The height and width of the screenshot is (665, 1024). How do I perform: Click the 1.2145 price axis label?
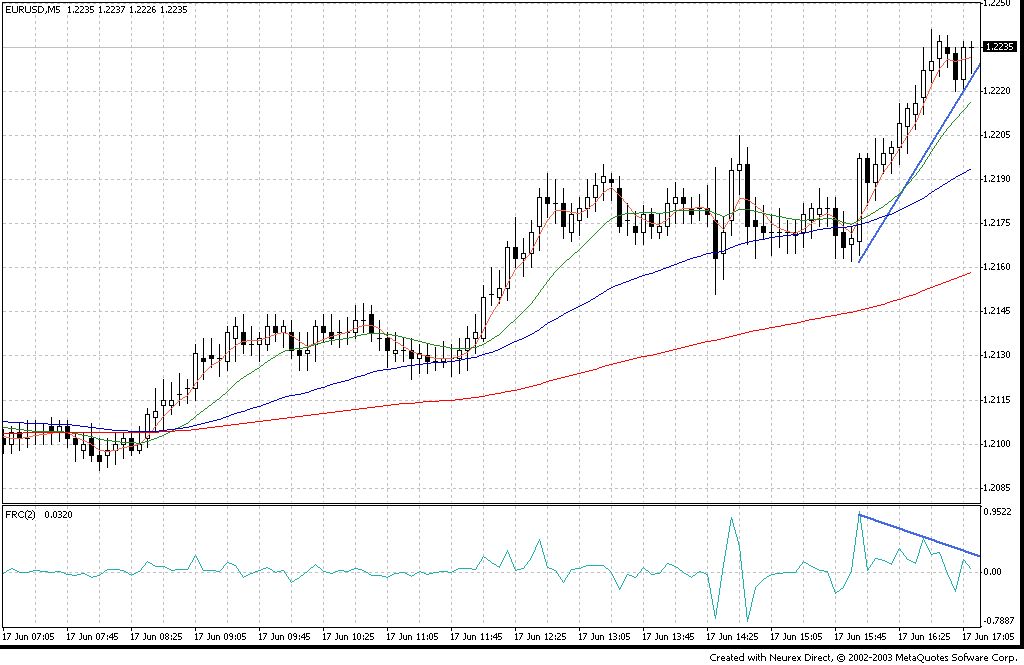[x=997, y=312]
